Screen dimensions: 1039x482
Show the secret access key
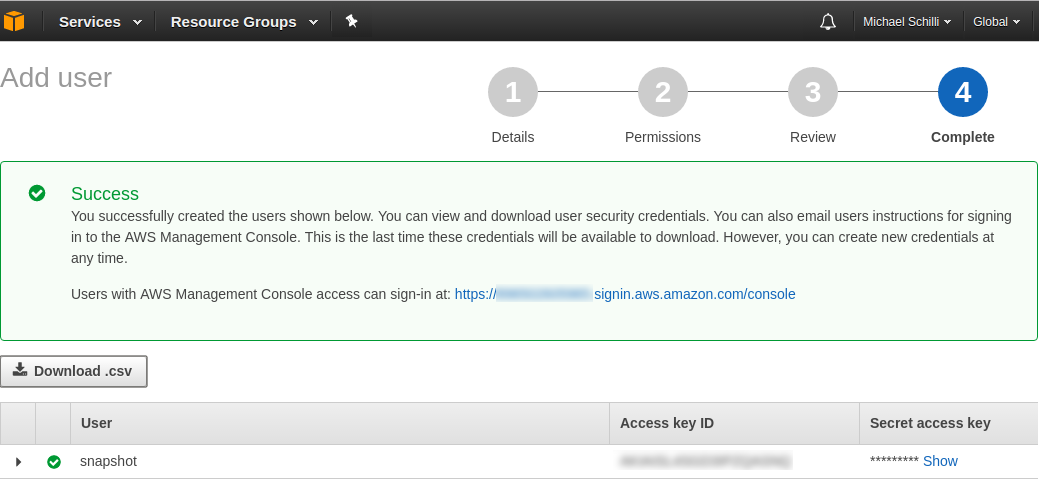pyautogui.click(x=940, y=461)
